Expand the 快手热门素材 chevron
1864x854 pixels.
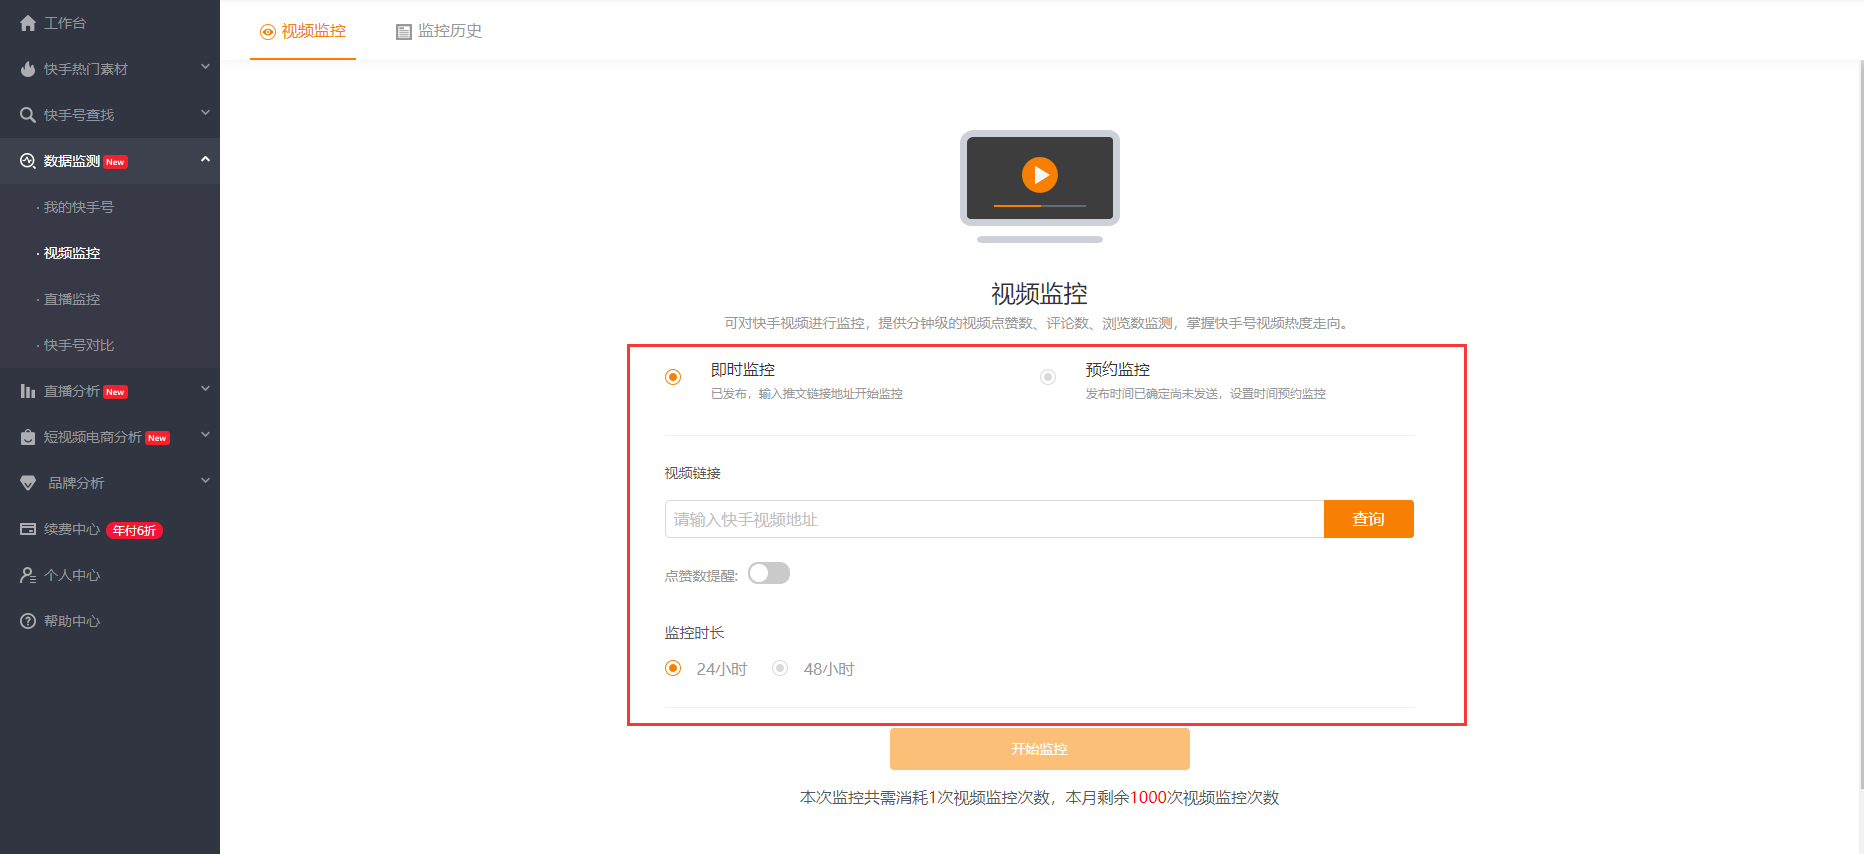[x=205, y=67]
